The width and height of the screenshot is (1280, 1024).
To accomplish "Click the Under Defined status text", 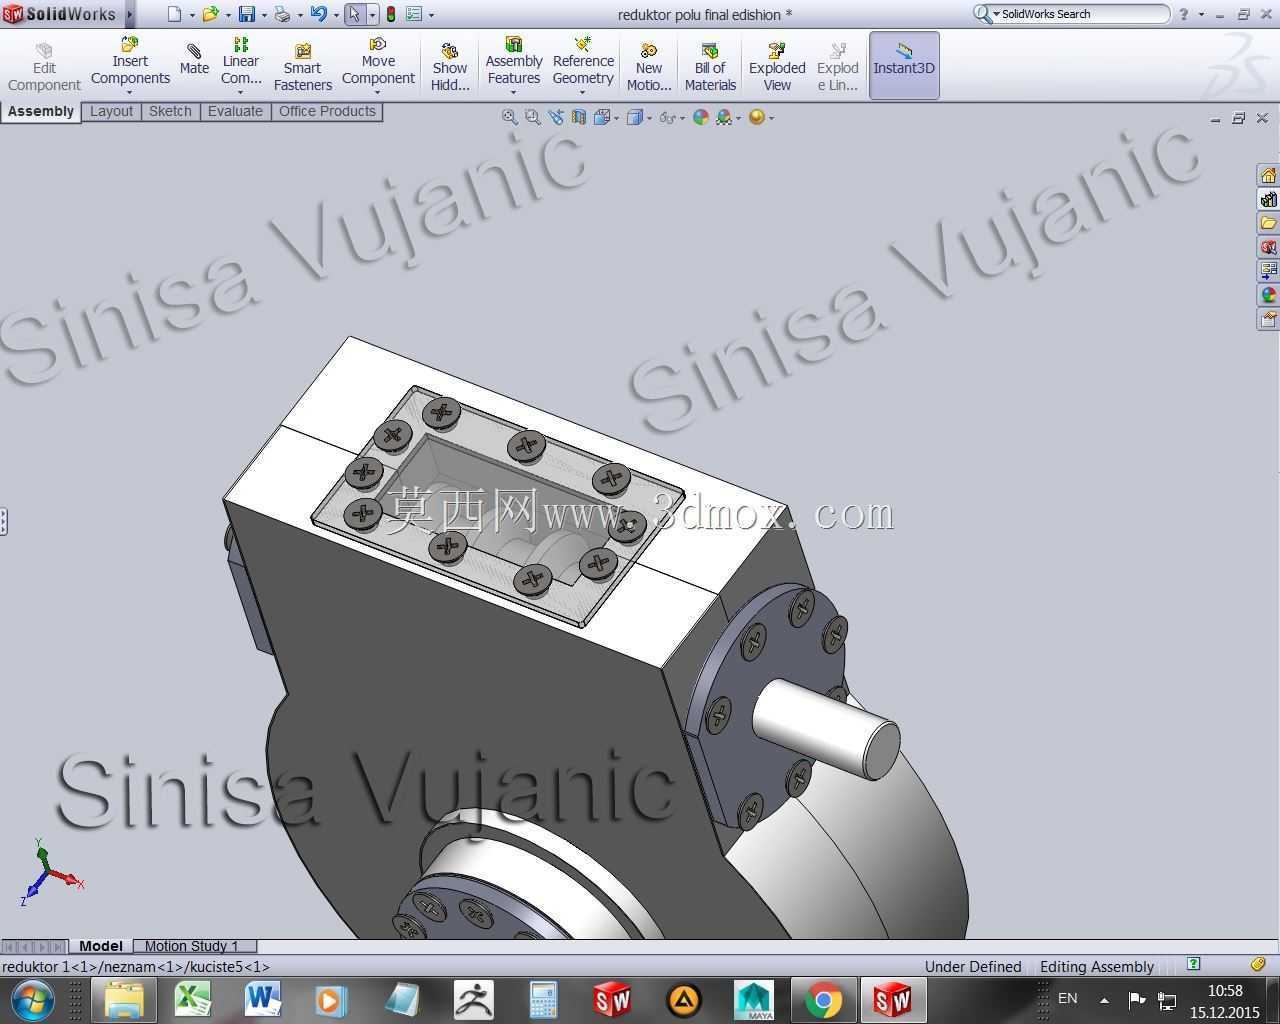I will (973, 967).
